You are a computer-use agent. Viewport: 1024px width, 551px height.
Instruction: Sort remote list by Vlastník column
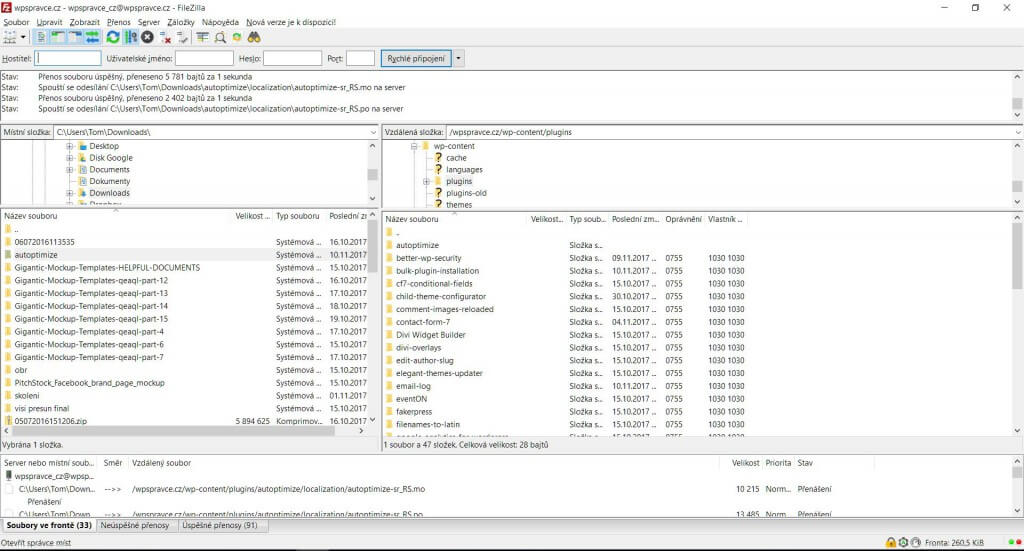(725, 219)
